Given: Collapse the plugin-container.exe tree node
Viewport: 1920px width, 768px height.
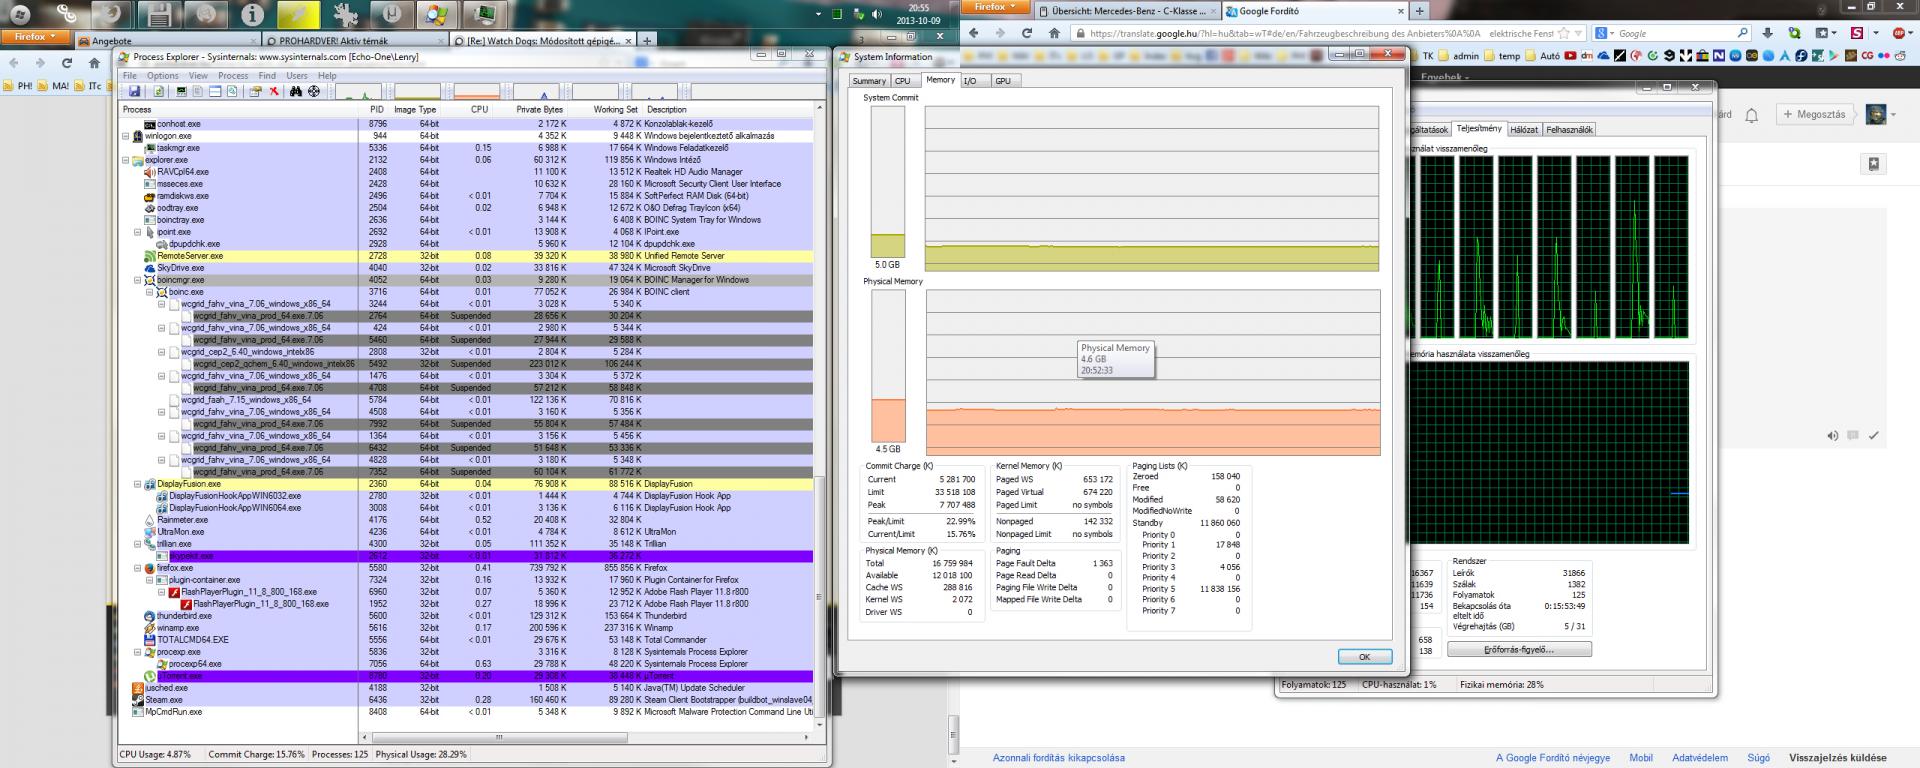Looking at the screenshot, I should [150, 580].
